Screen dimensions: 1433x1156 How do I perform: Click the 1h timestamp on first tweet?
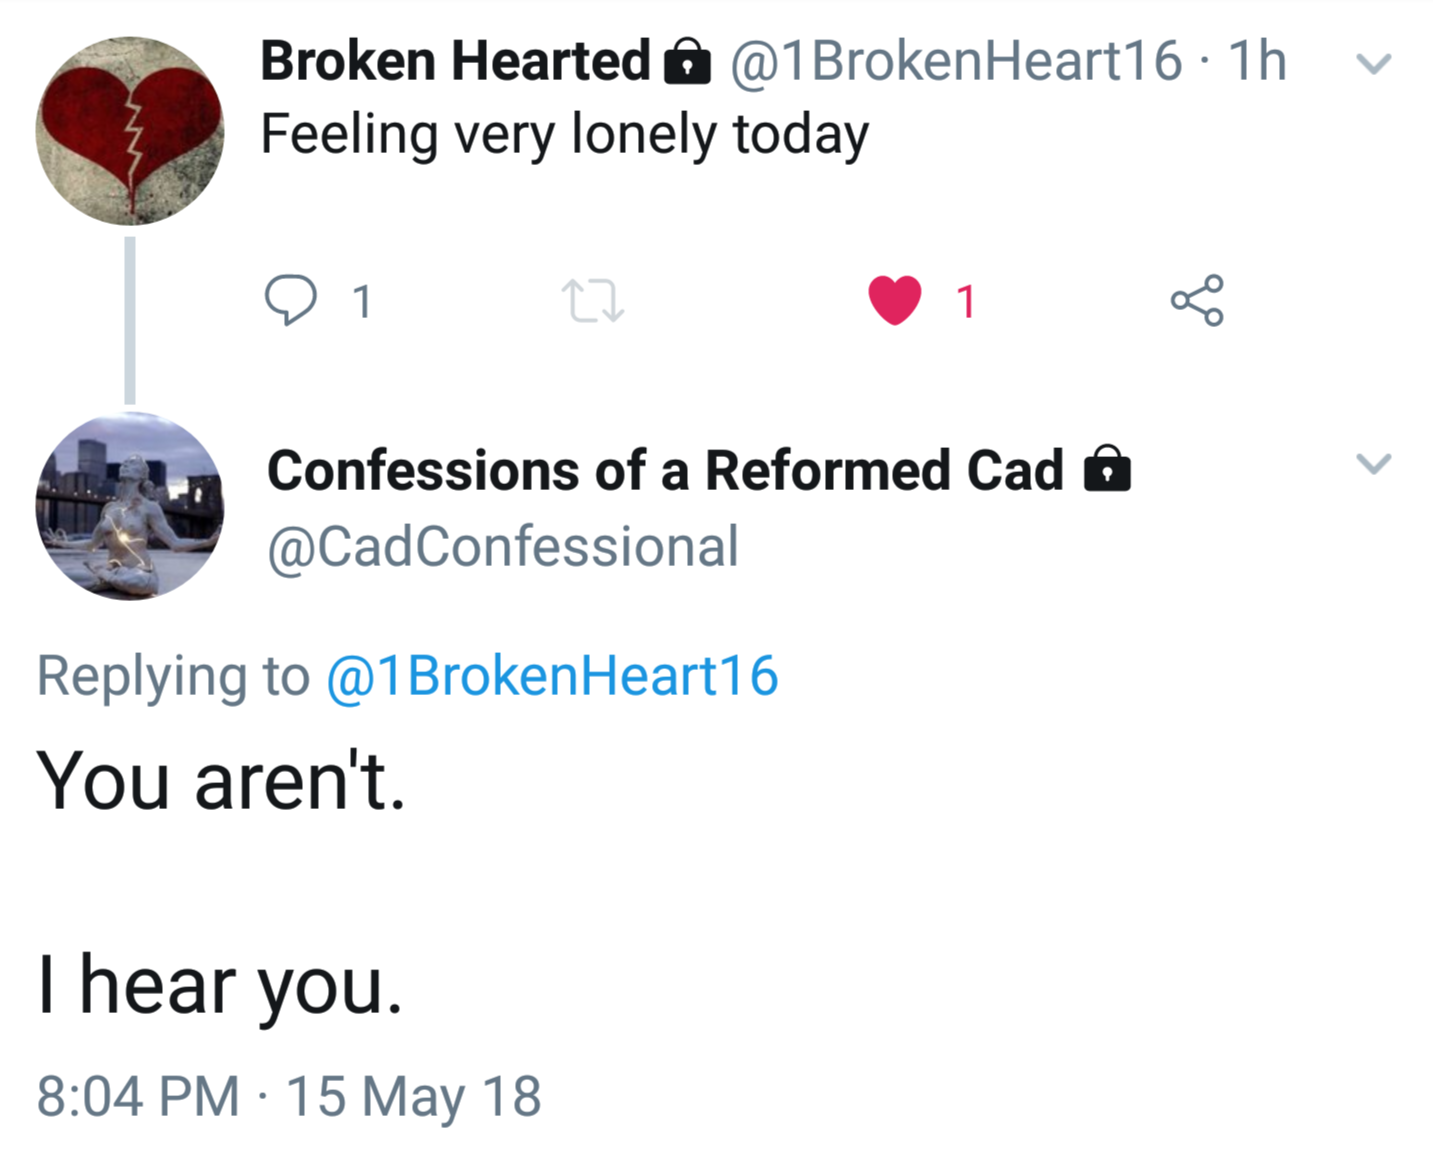click(x=1257, y=61)
